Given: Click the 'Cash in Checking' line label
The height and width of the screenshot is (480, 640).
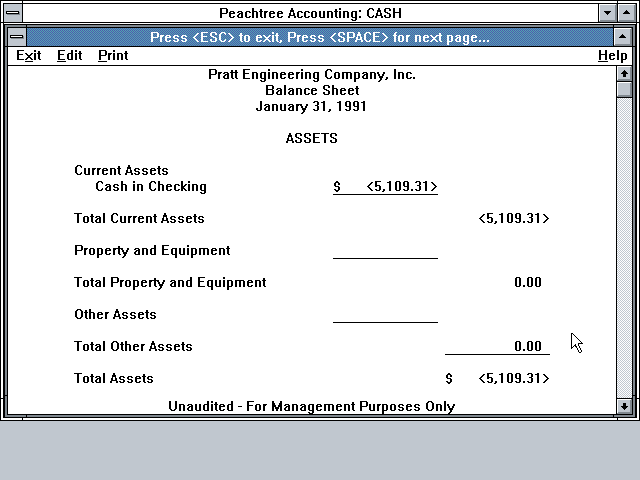Looking at the screenshot, I should (151, 187).
